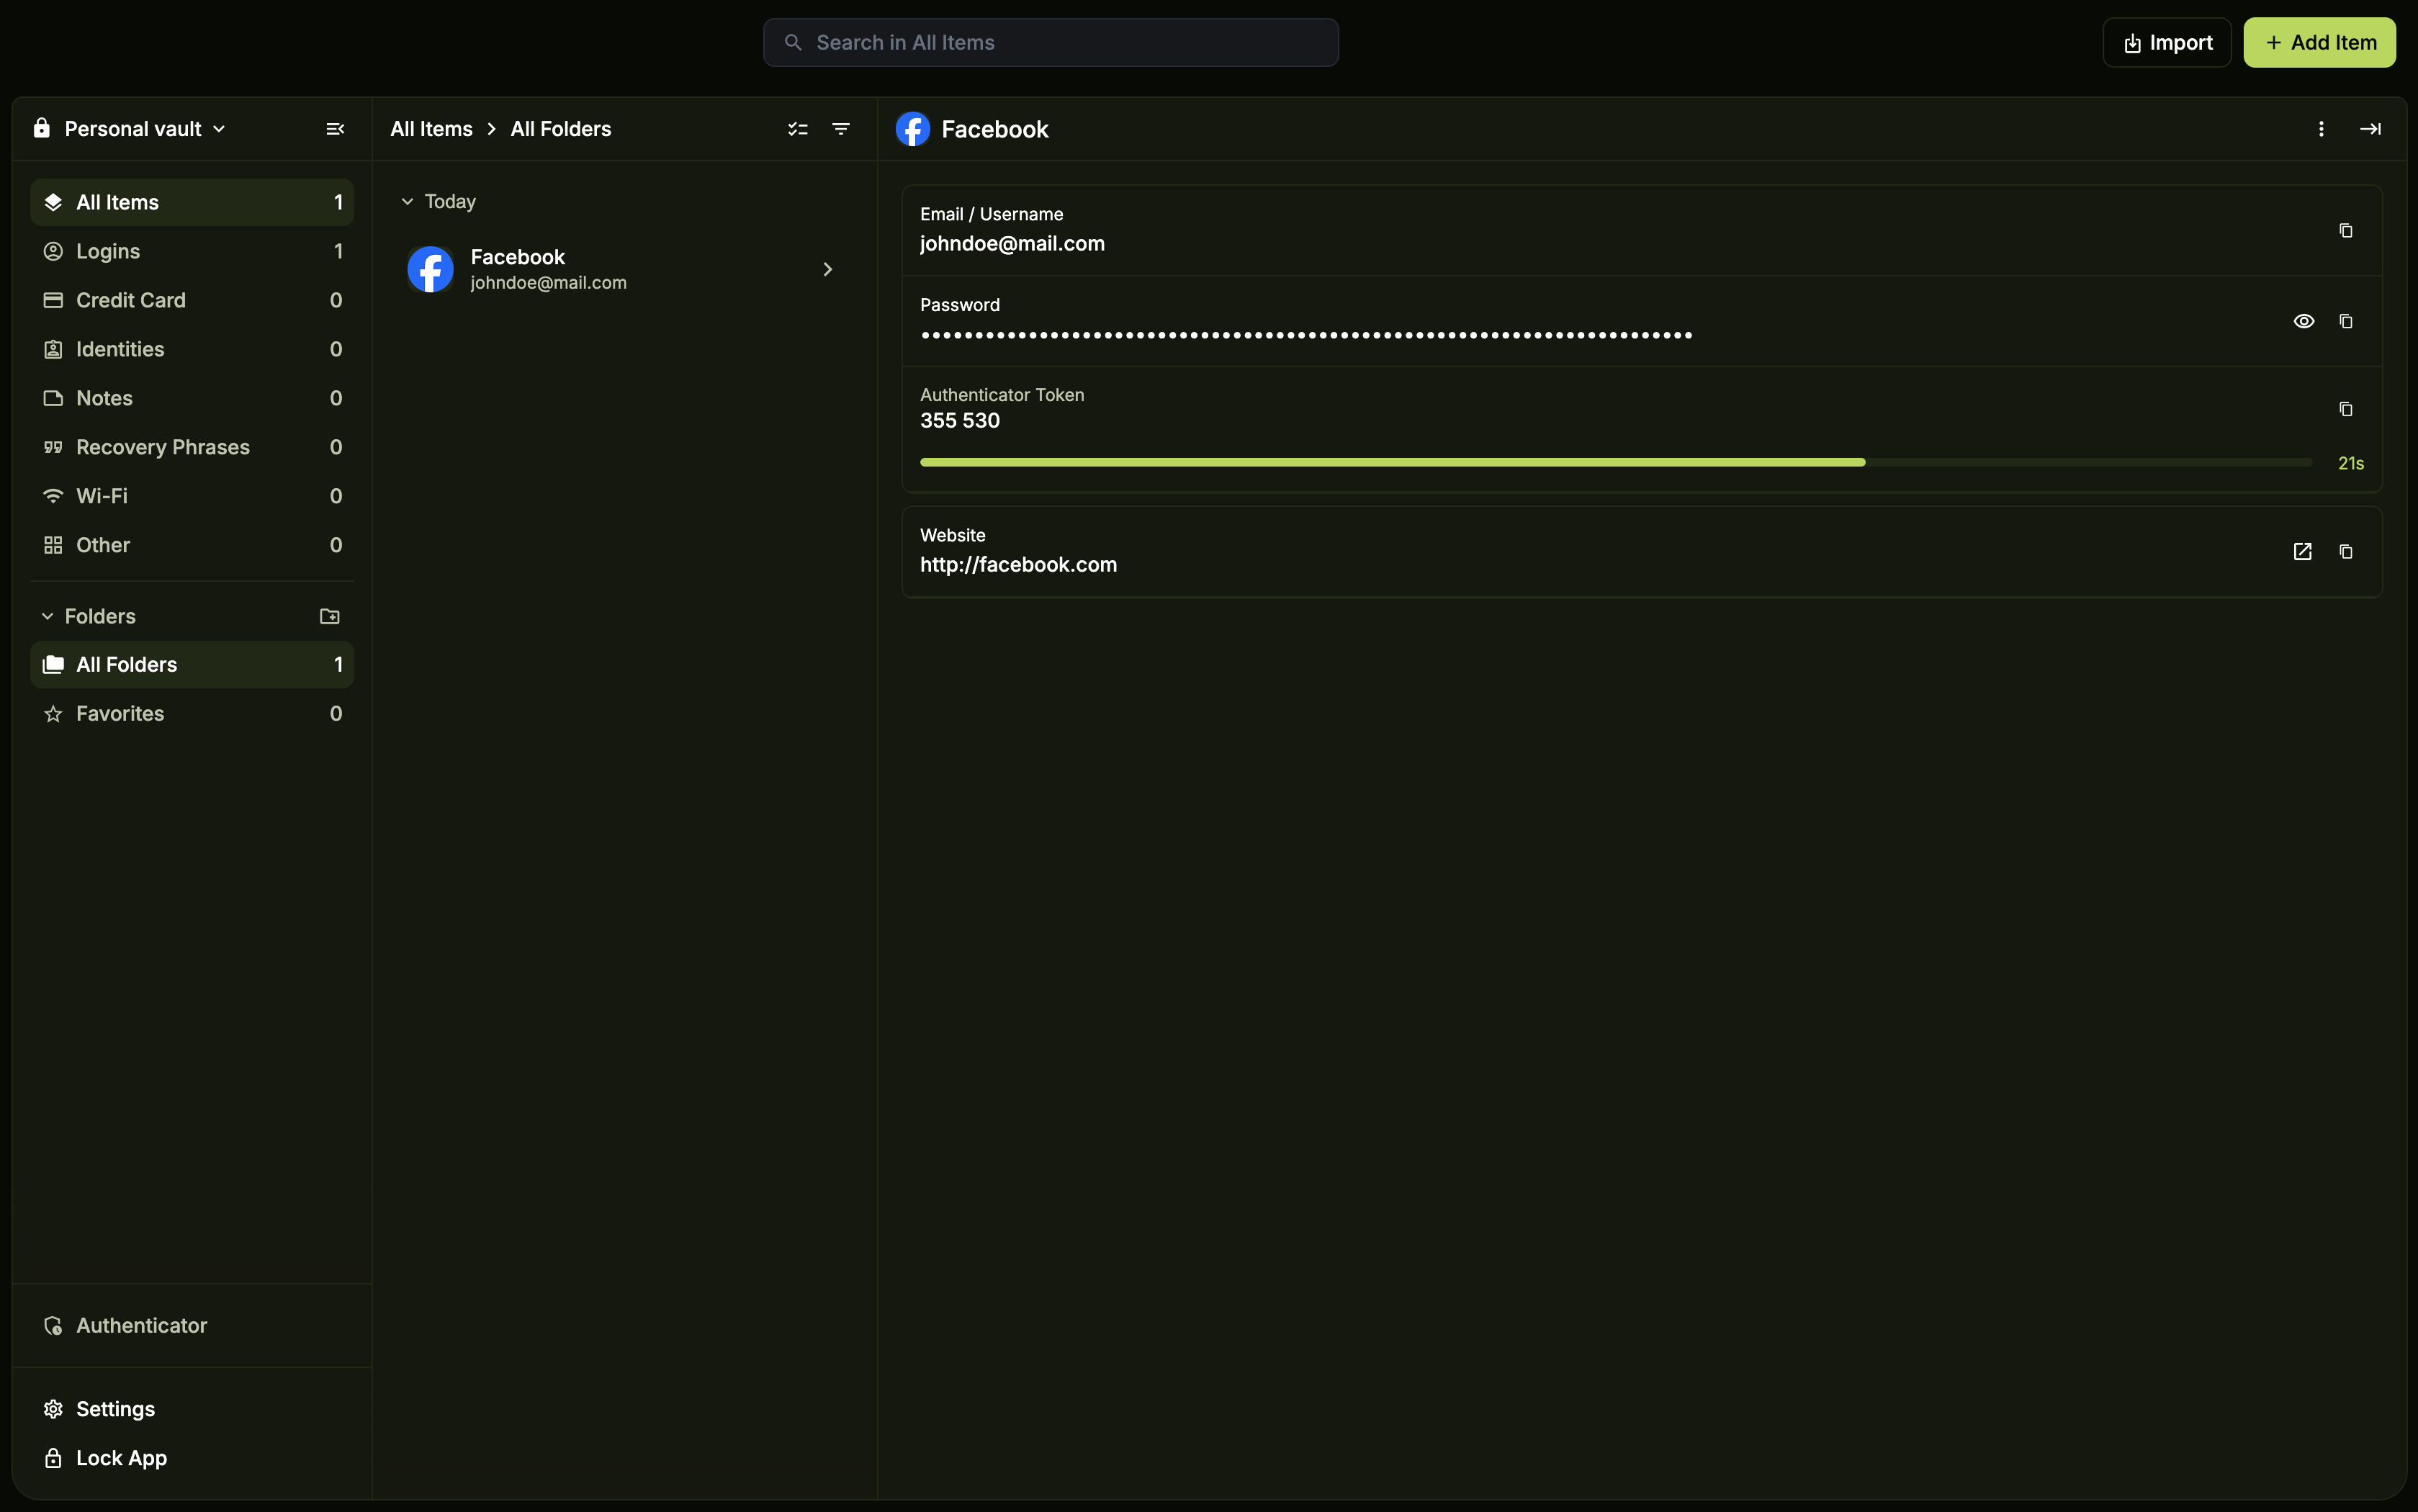Open the three-dot more options menu
Screen dimensions: 2418x1512
2321,129
